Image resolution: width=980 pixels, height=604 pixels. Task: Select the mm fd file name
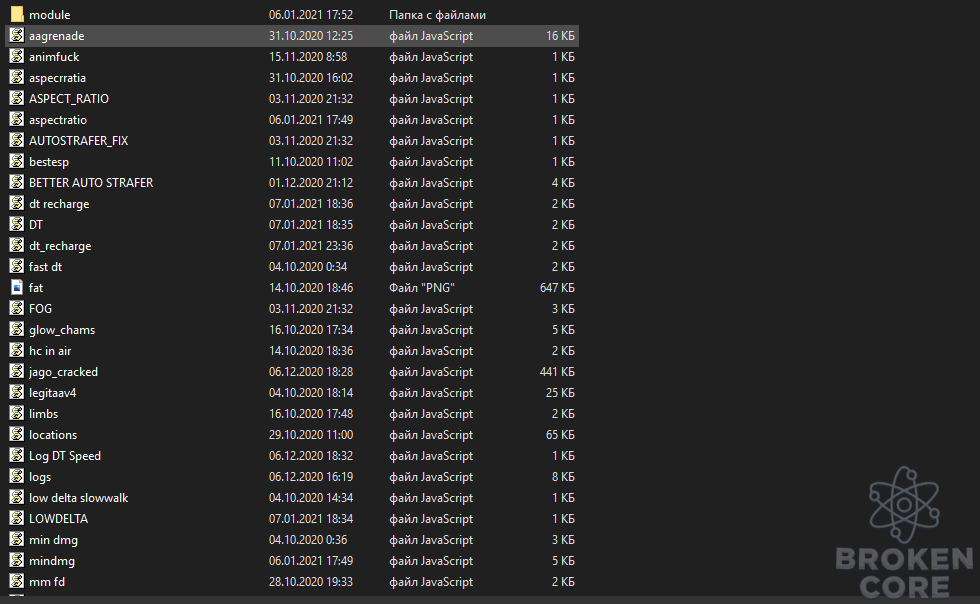pyautogui.click(x=47, y=581)
